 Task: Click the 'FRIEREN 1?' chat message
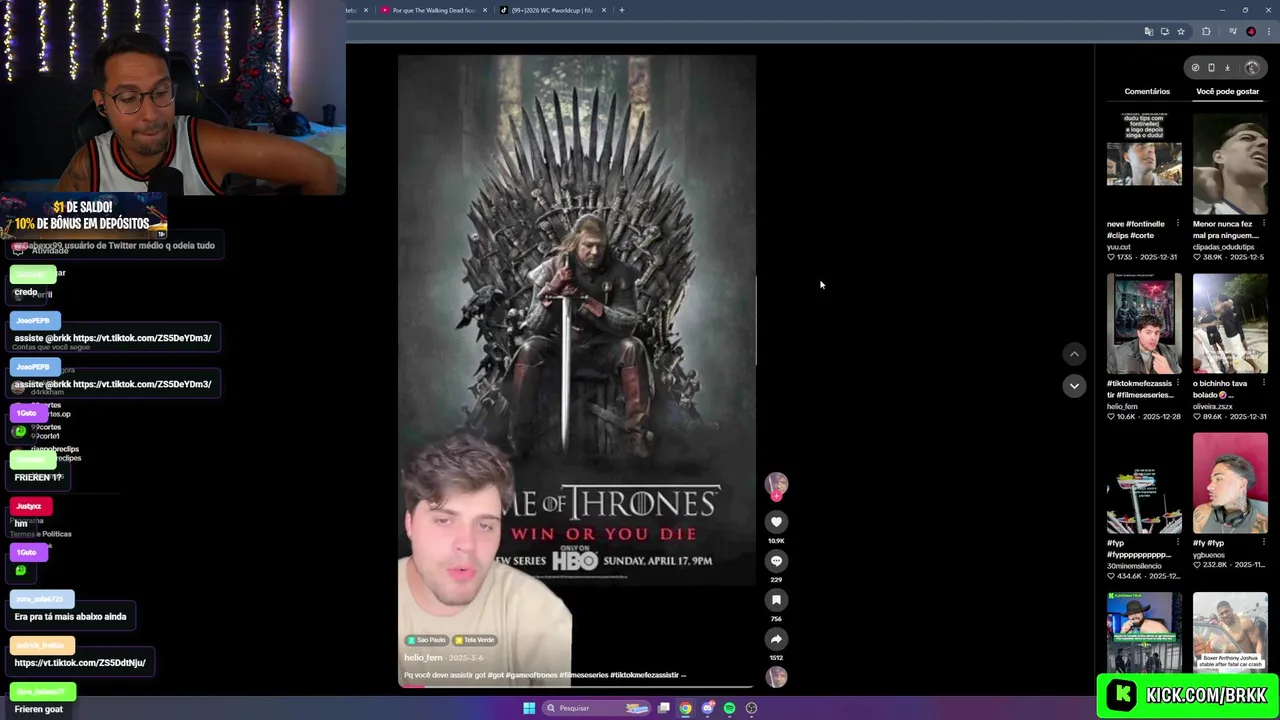click(38, 478)
